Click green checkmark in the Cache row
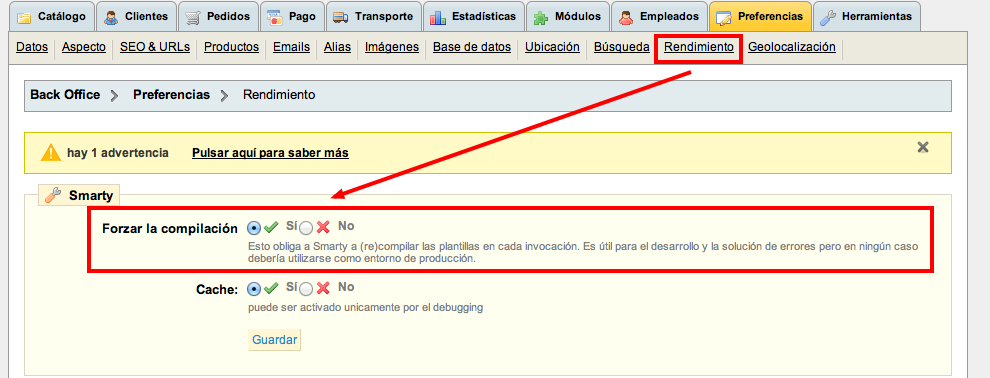The image size is (990, 378). pos(271,288)
